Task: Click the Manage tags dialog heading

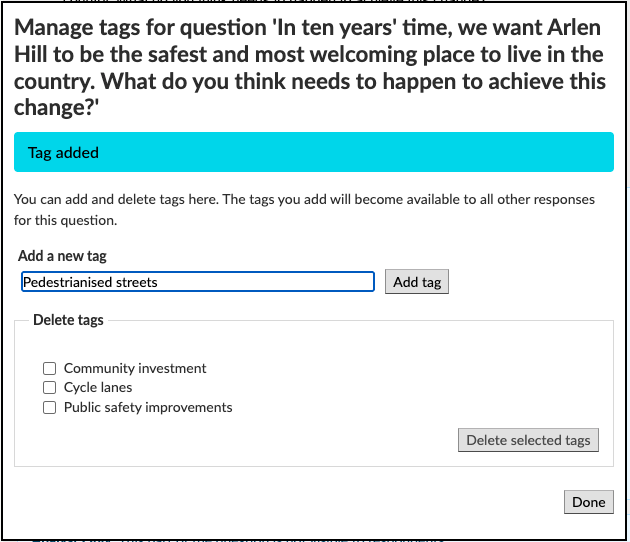Action: point(309,67)
